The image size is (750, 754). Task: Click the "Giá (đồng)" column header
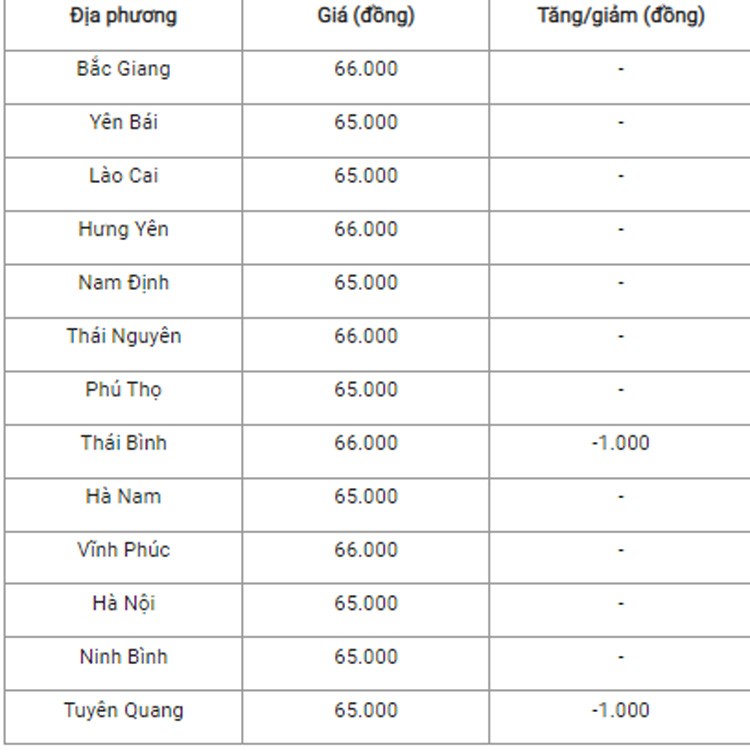[x=366, y=16]
